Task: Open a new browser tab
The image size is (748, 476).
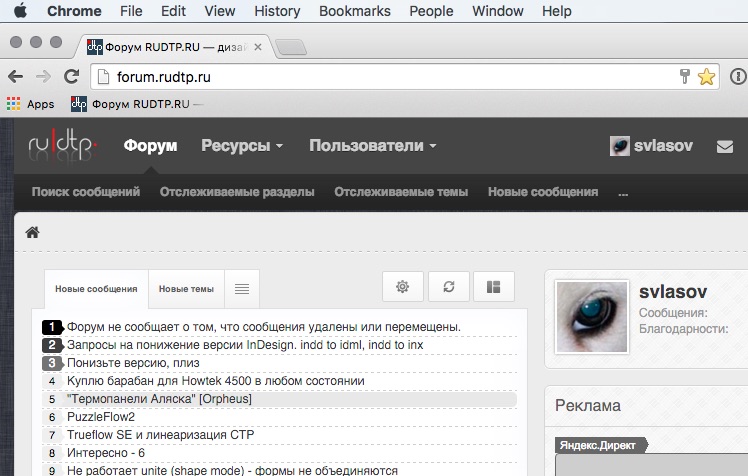Action: pyautogui.click(x=291, y=47)
